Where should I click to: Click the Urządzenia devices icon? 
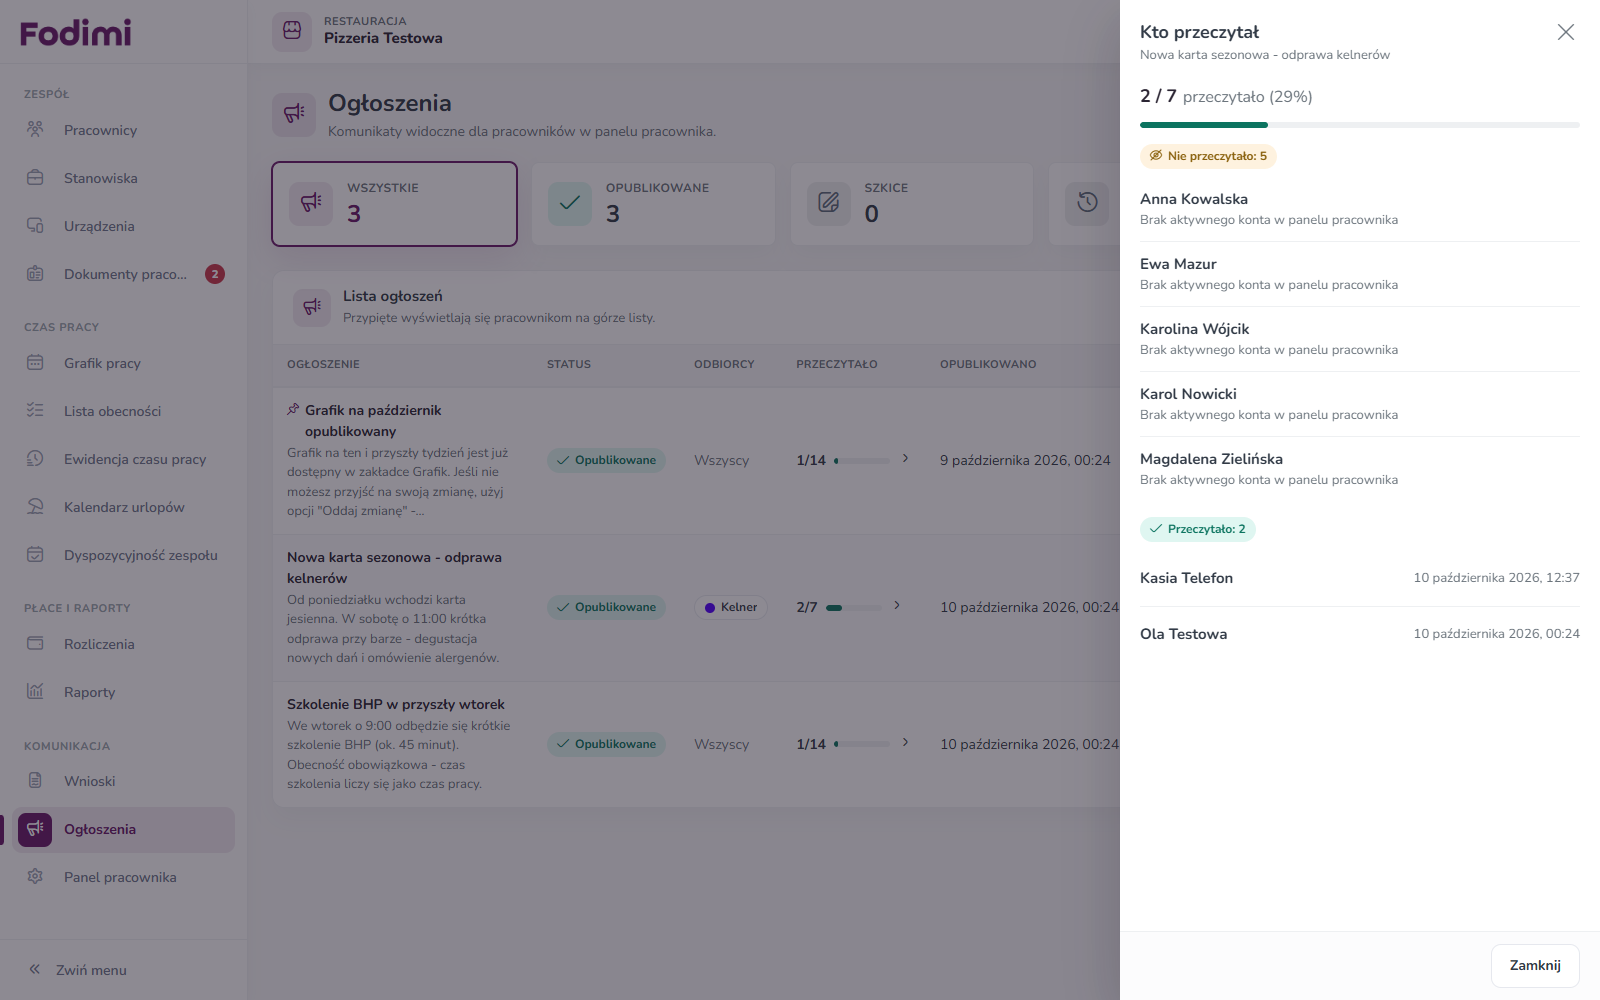[35, 226]
